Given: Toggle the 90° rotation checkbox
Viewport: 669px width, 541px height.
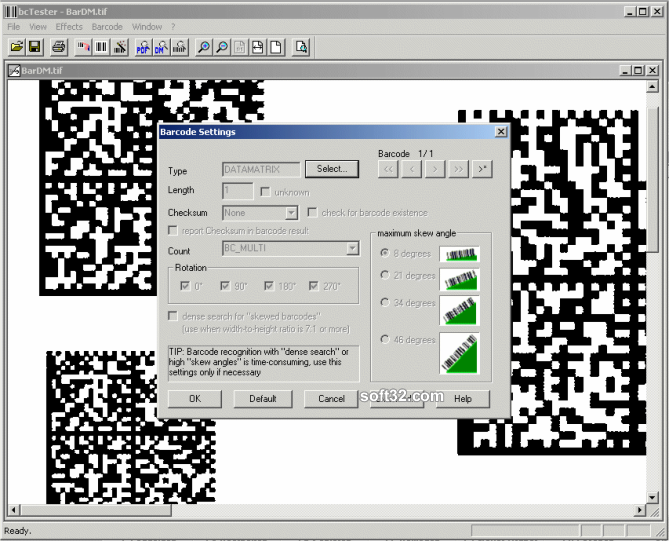Looking at the screenshot, I should (x=225, y=285).
